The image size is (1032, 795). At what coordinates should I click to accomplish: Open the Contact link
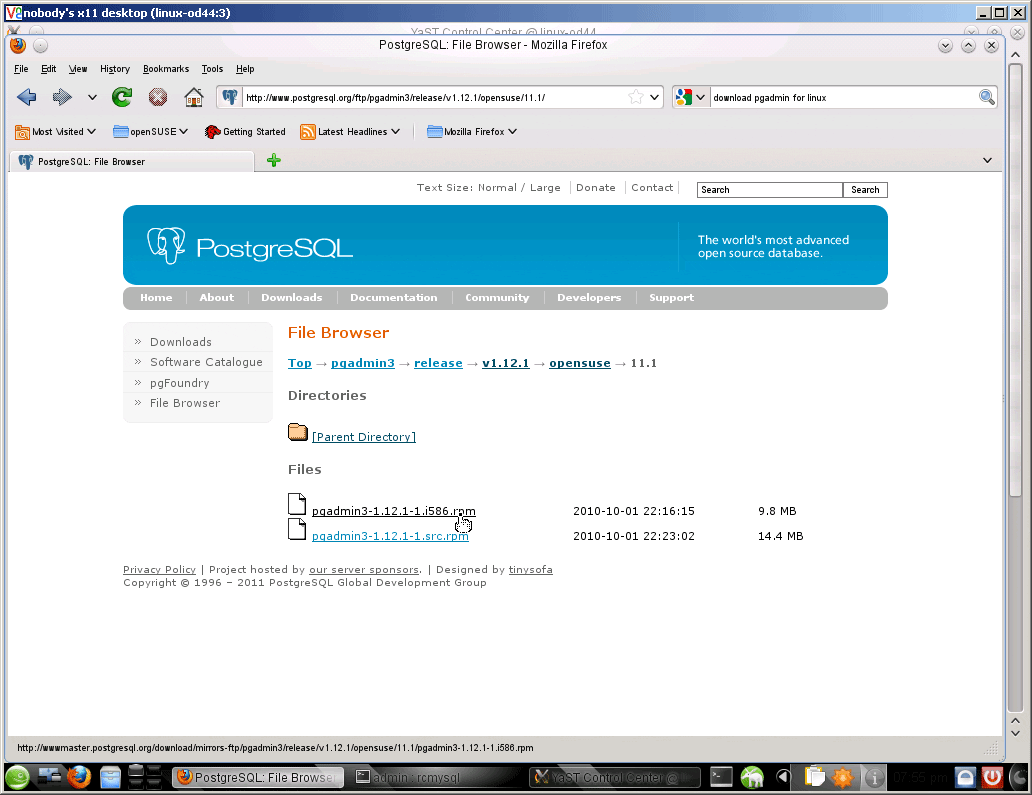pyautogui.click(x=652, y=188)
